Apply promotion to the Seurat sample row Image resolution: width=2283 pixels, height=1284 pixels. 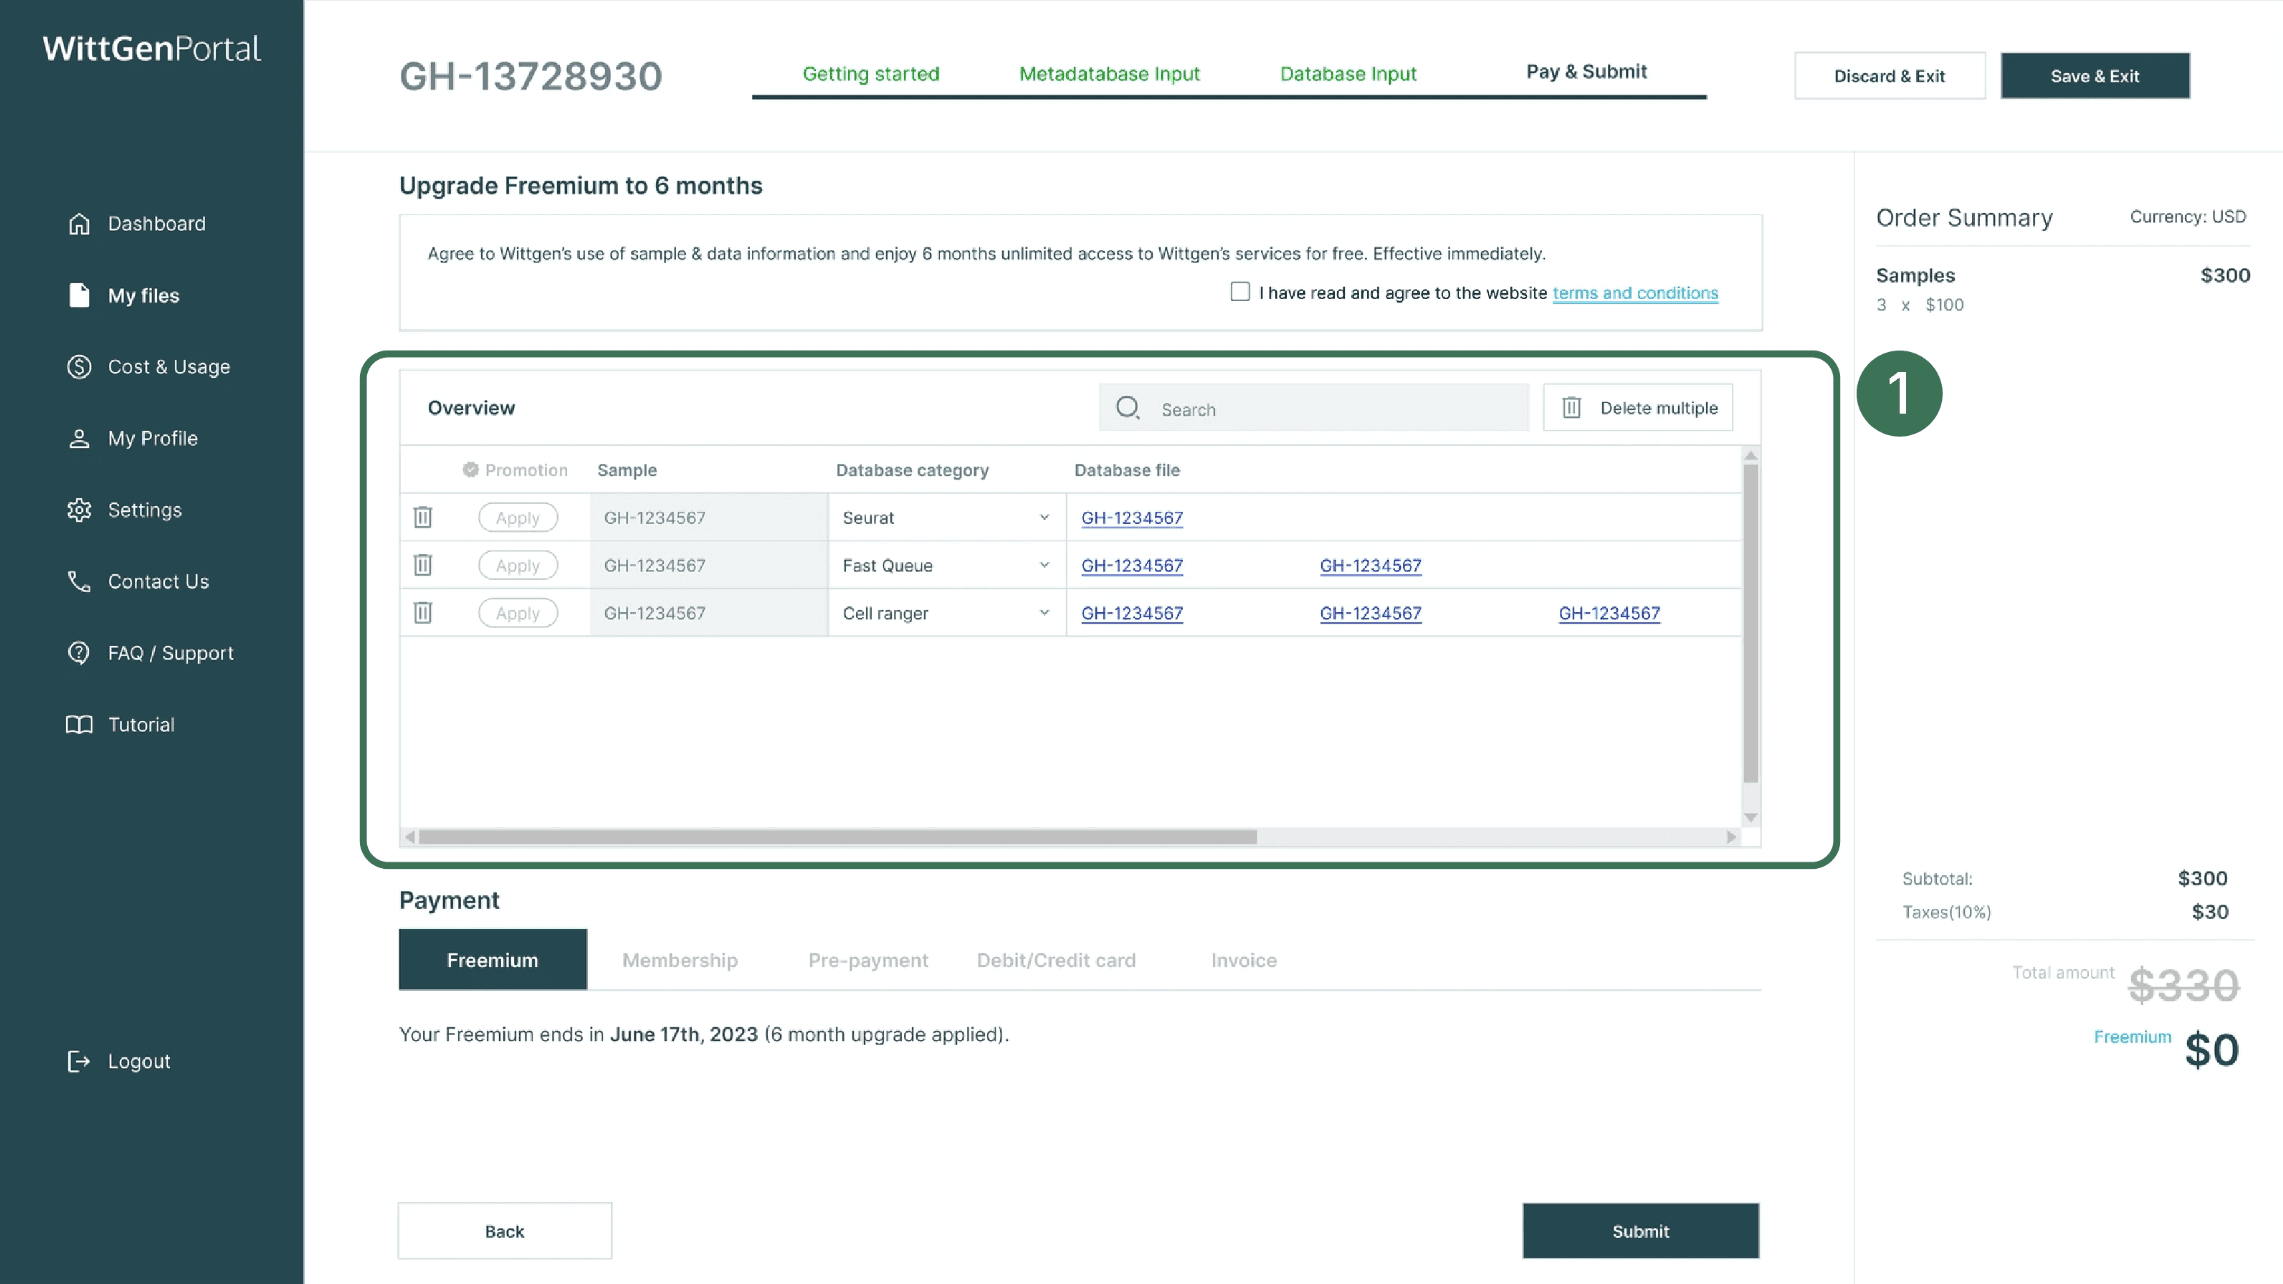point(517,517)
